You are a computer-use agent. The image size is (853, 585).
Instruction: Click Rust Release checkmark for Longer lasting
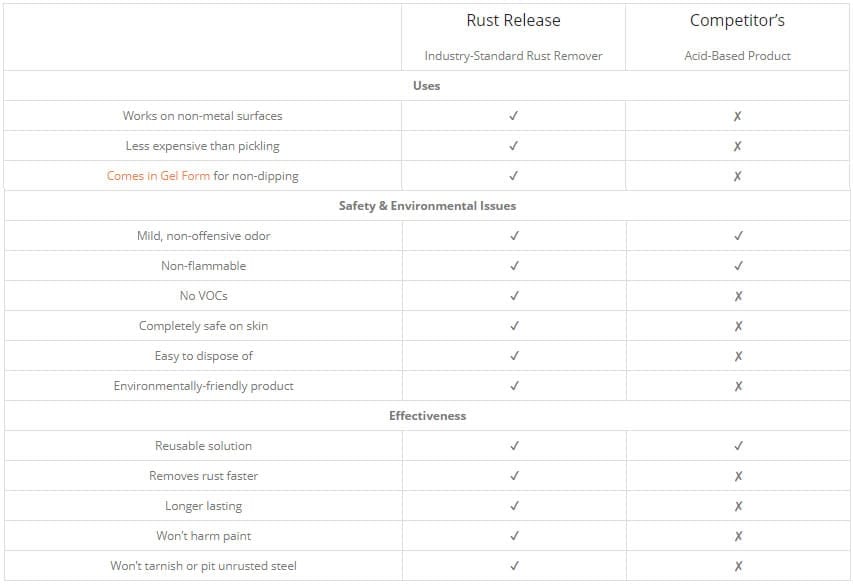pos(515,506)
